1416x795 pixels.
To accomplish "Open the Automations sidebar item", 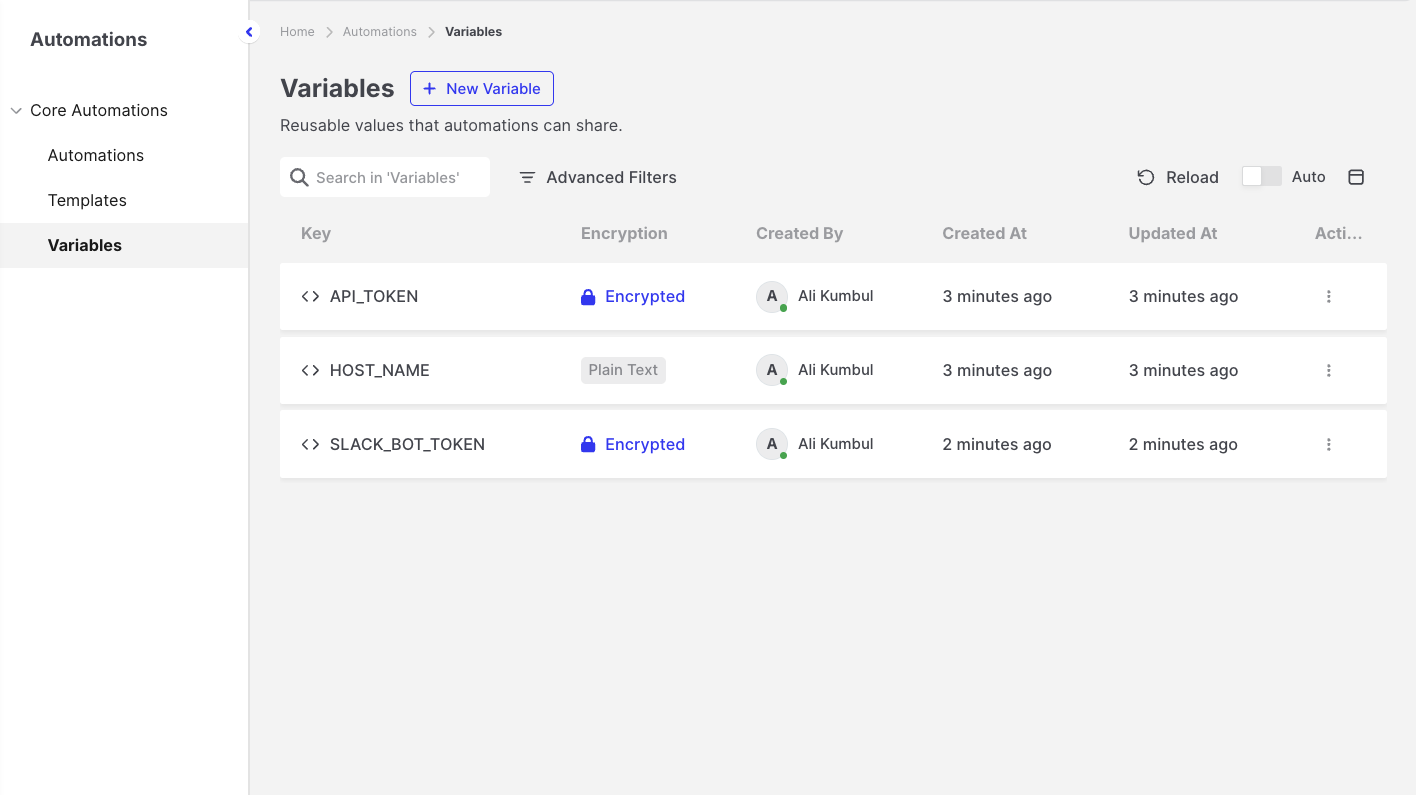I will point(96,155).
